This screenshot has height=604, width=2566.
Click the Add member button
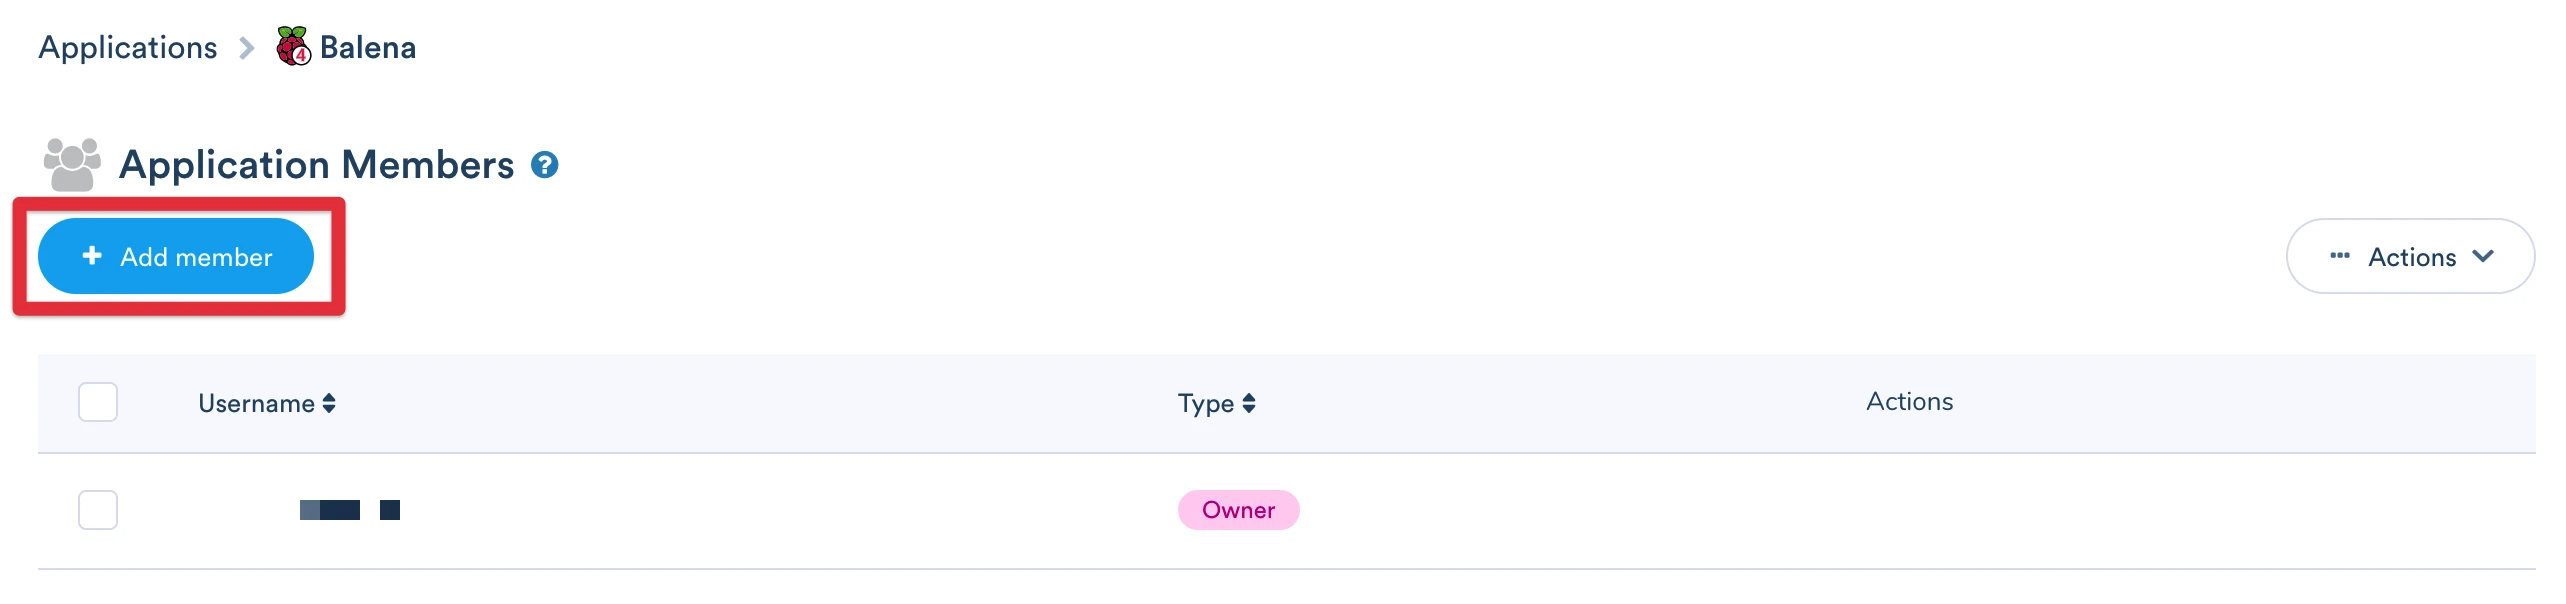click(x=175, y=256)
